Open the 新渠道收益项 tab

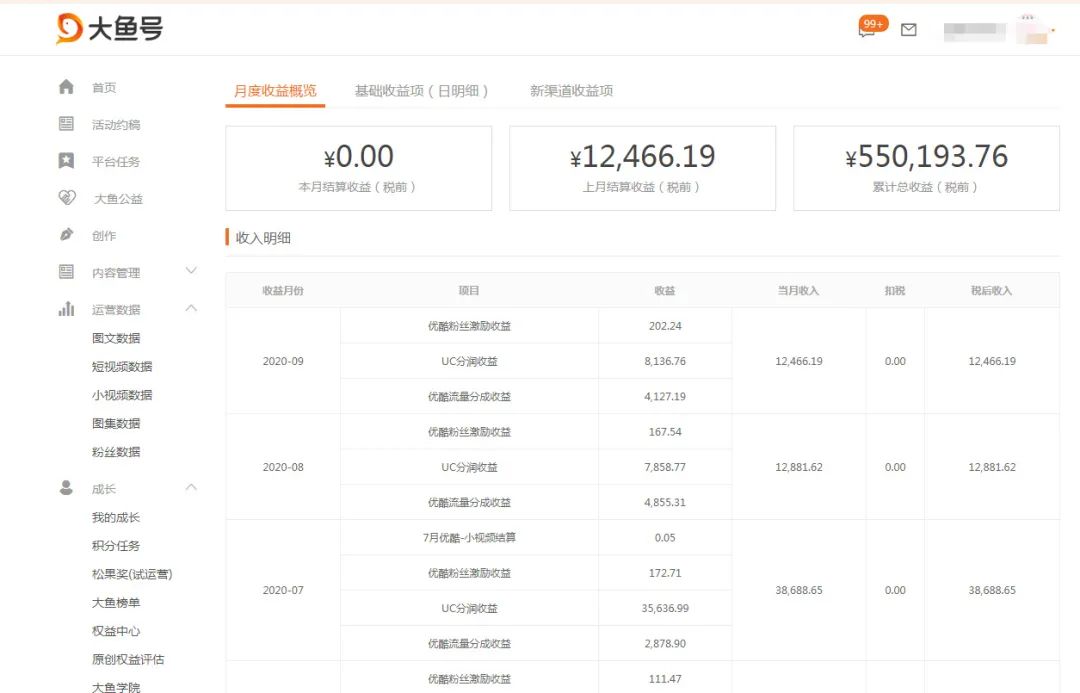(570, 89)
